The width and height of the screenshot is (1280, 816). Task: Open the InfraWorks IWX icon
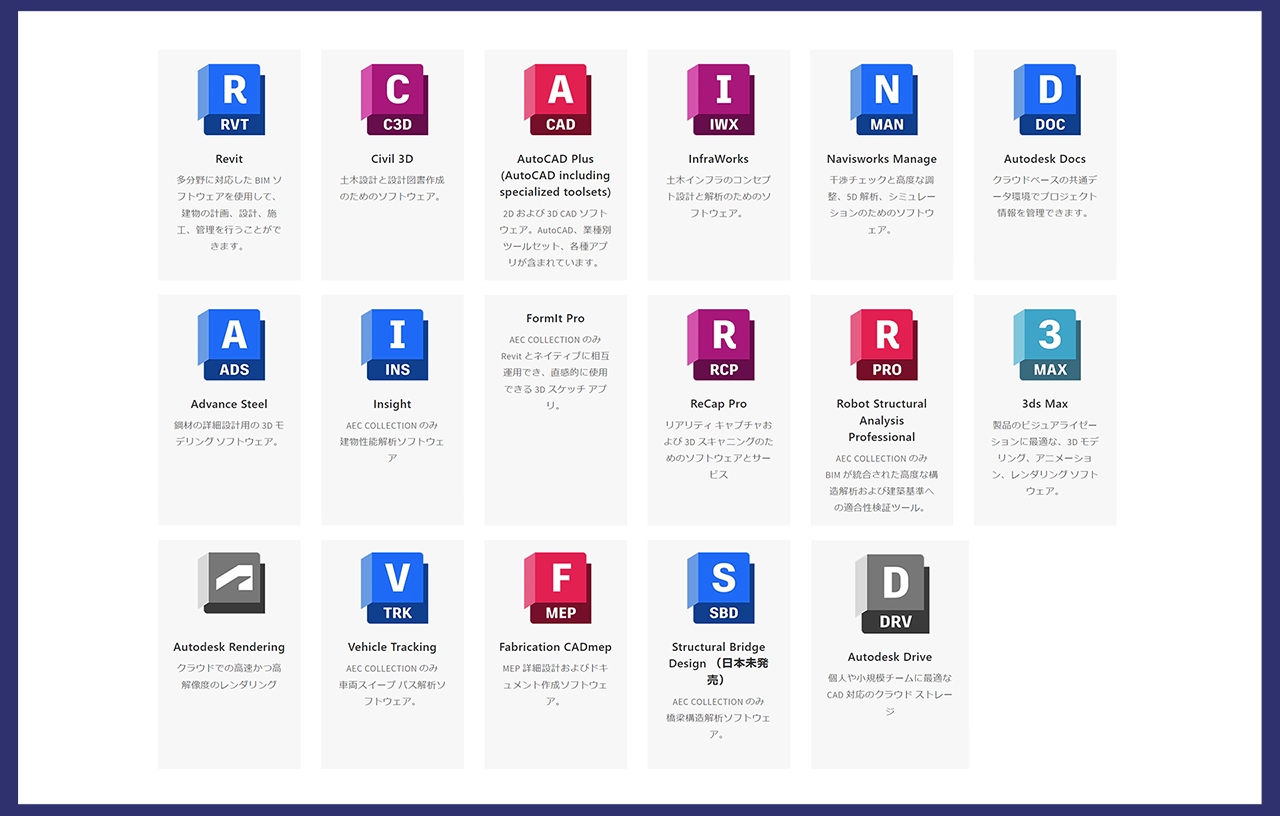click(719, 100)
